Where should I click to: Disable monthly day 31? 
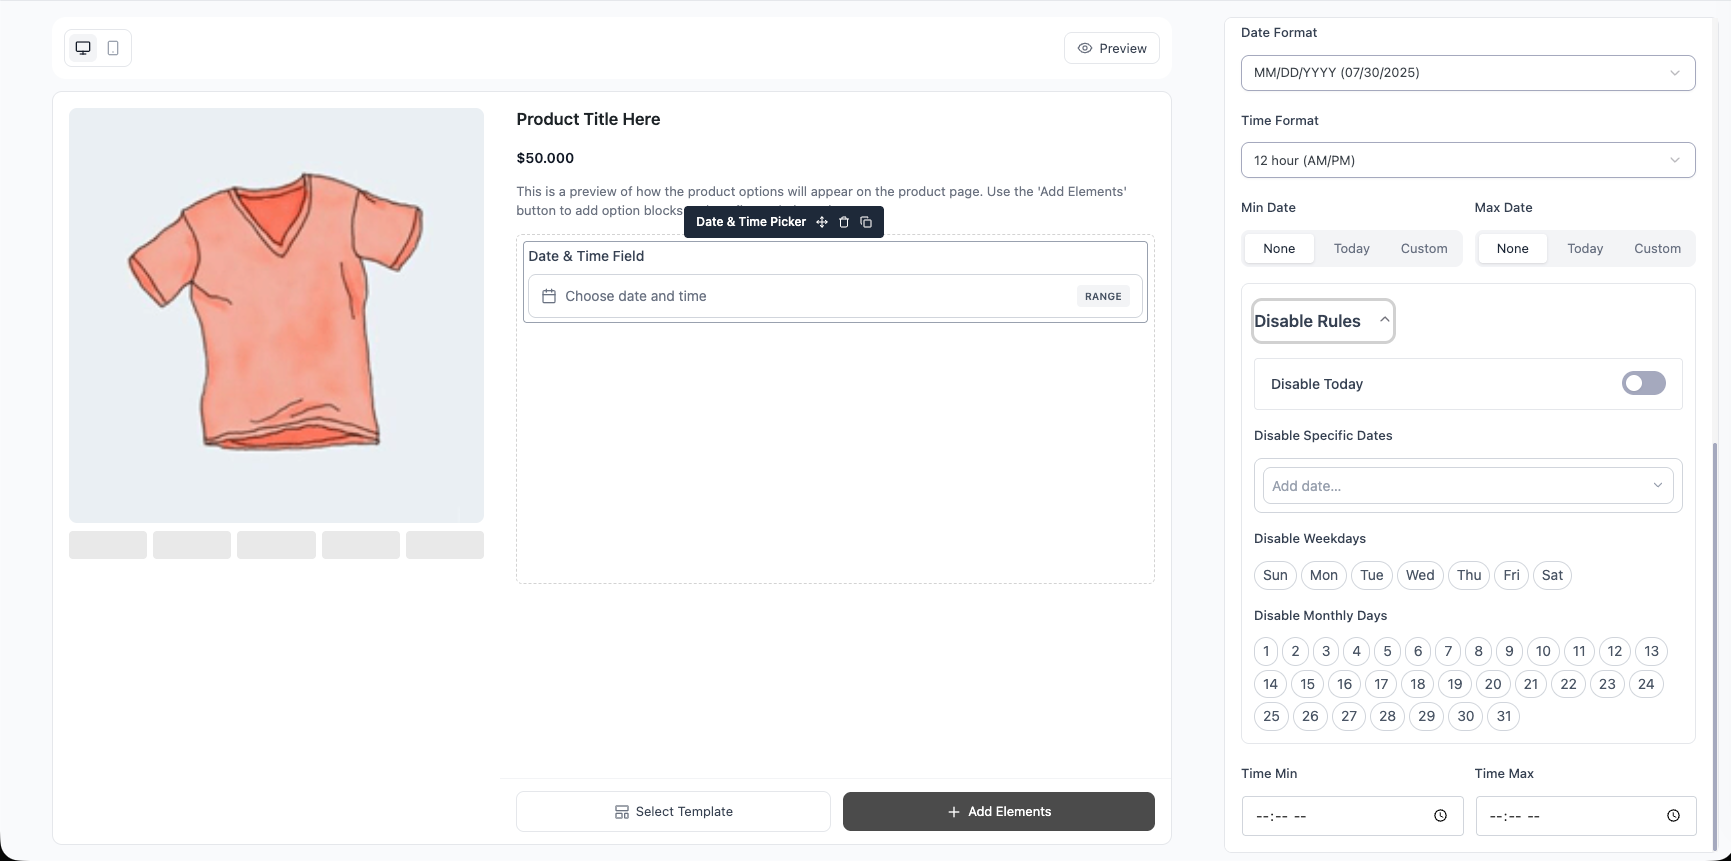1504,716
